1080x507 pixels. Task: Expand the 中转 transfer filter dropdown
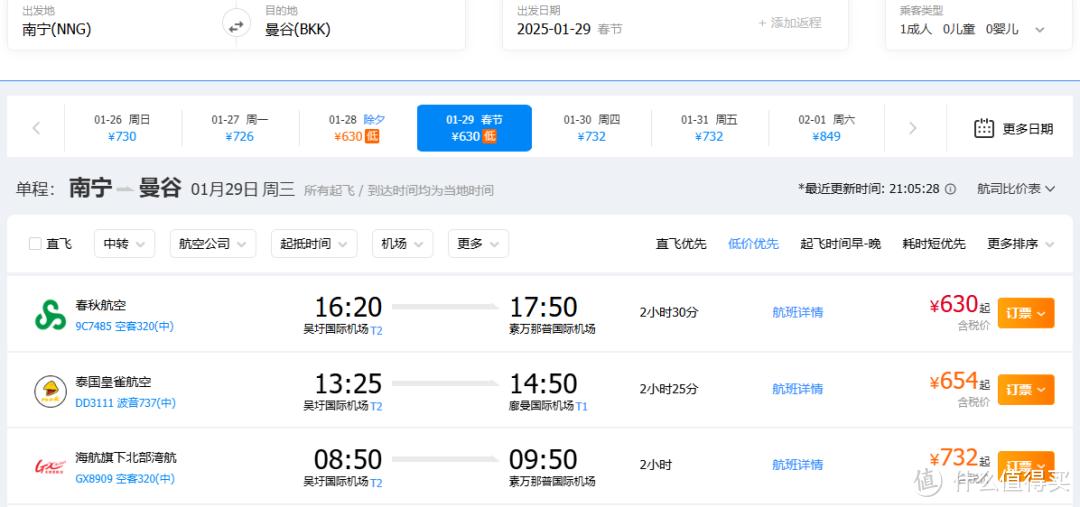coord(124,244)
